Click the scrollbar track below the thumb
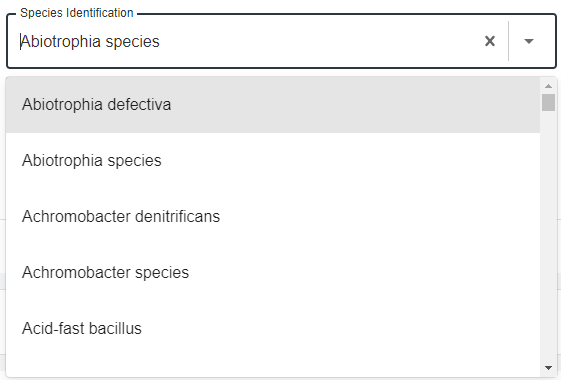This screenshot has height=382, width=561. [x=548, y=236]
